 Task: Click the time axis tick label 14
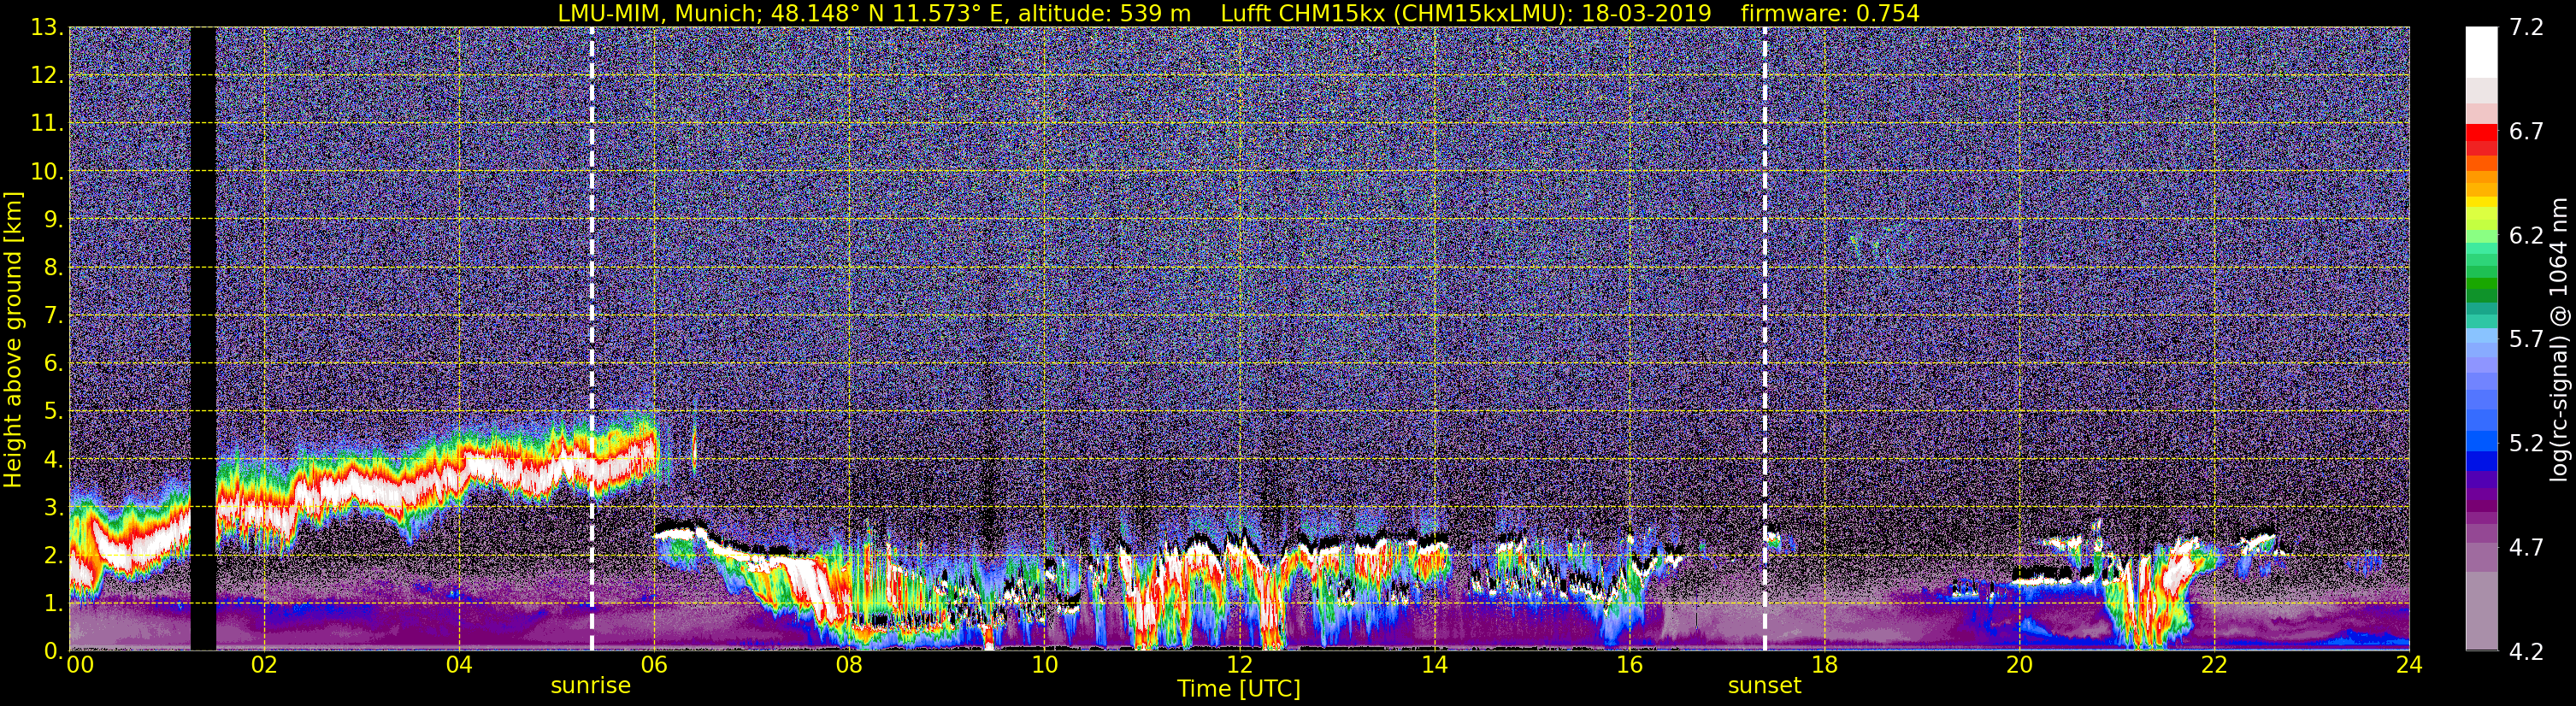point(1434,666)
